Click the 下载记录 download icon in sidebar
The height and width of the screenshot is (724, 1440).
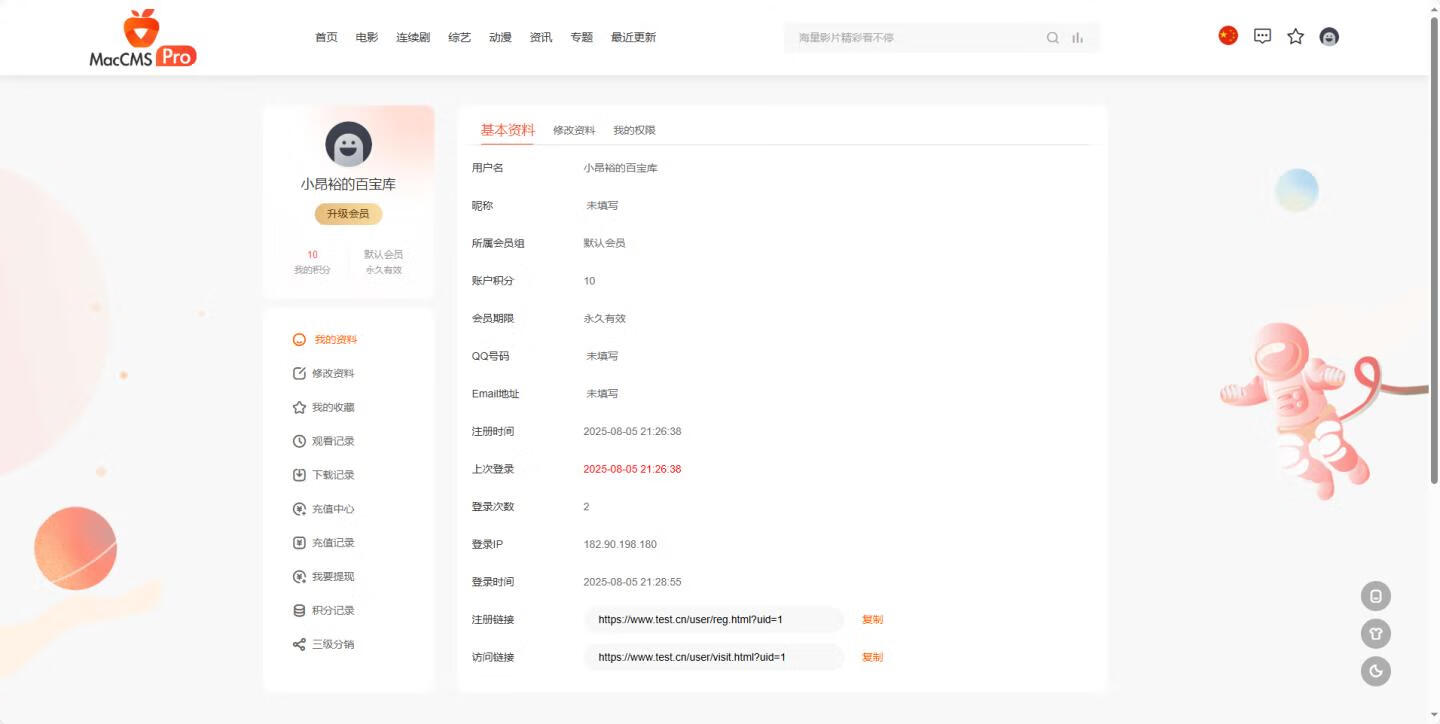299,475
